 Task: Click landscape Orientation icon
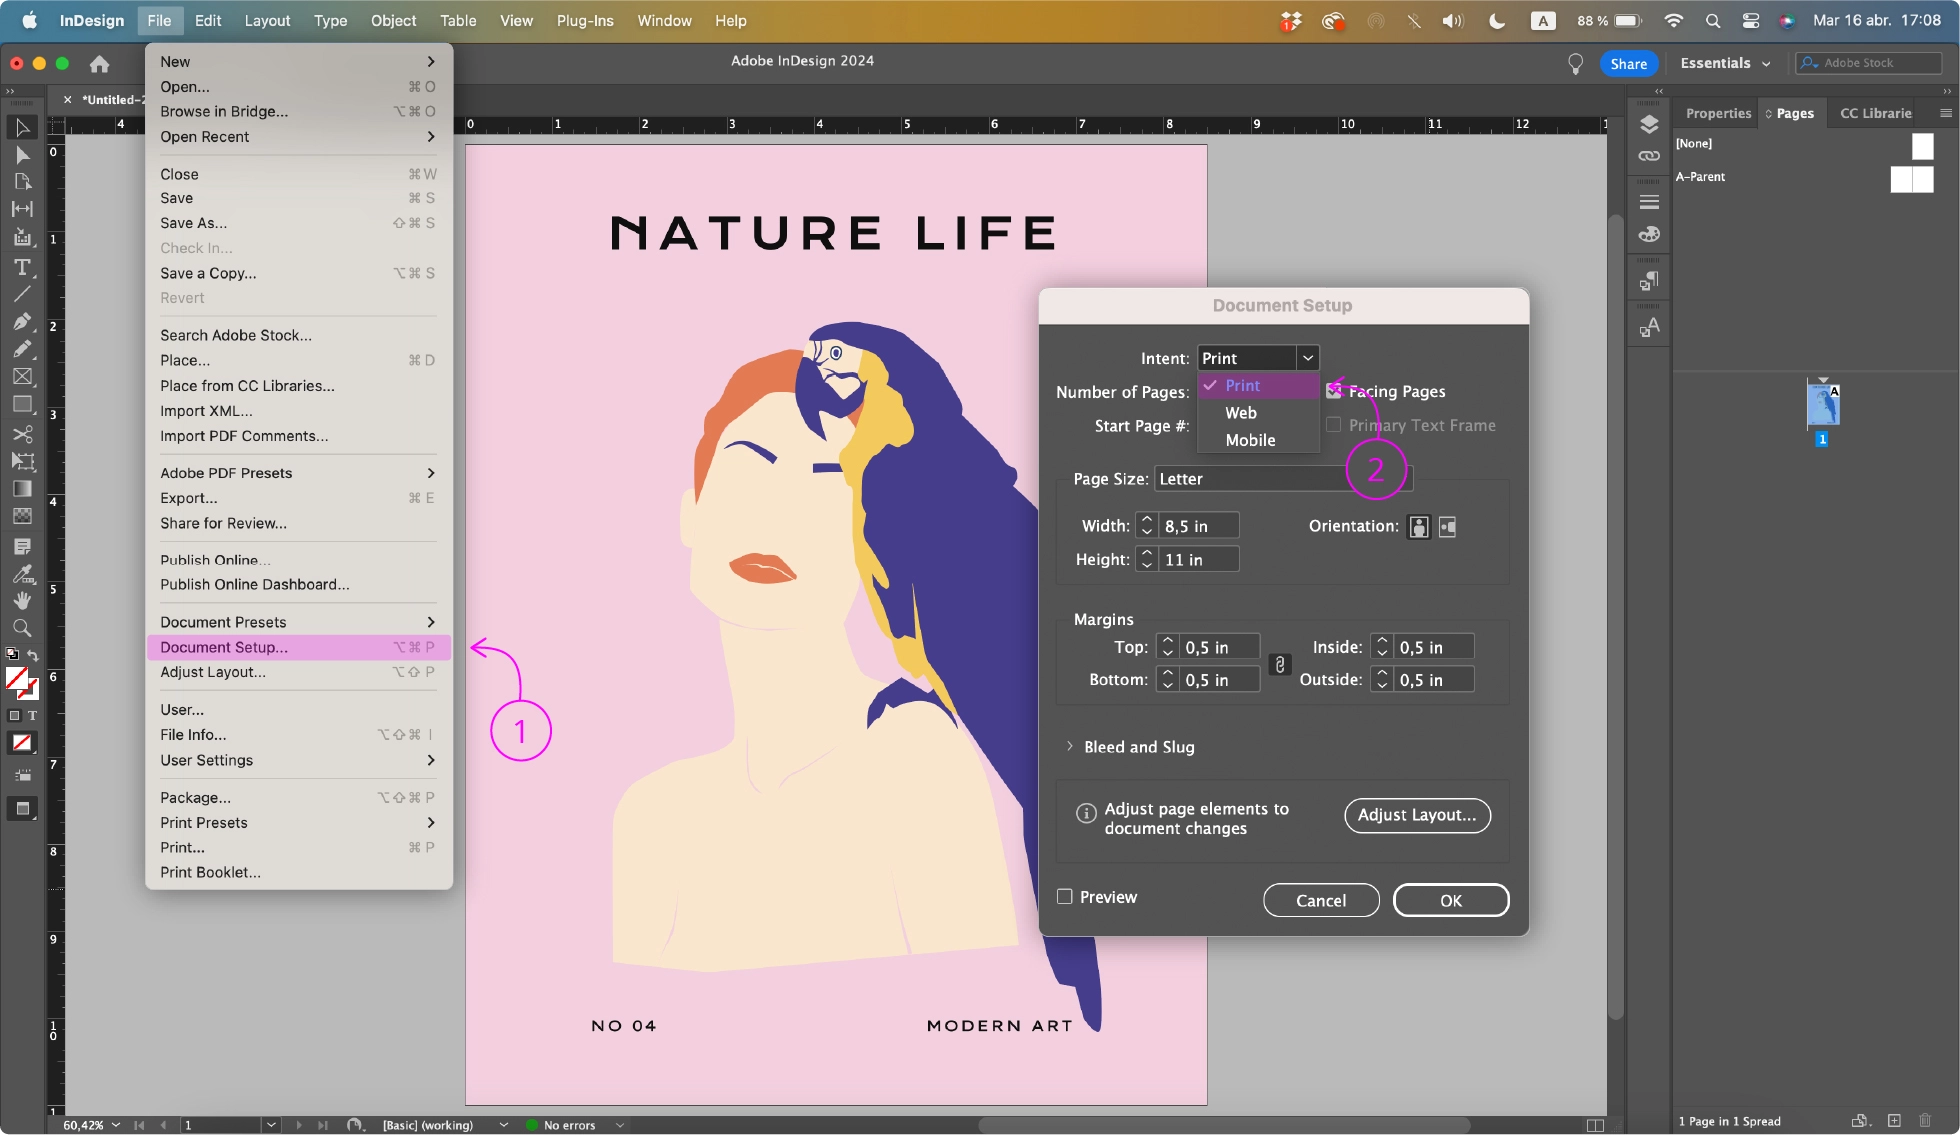[x=1447, y=526]
